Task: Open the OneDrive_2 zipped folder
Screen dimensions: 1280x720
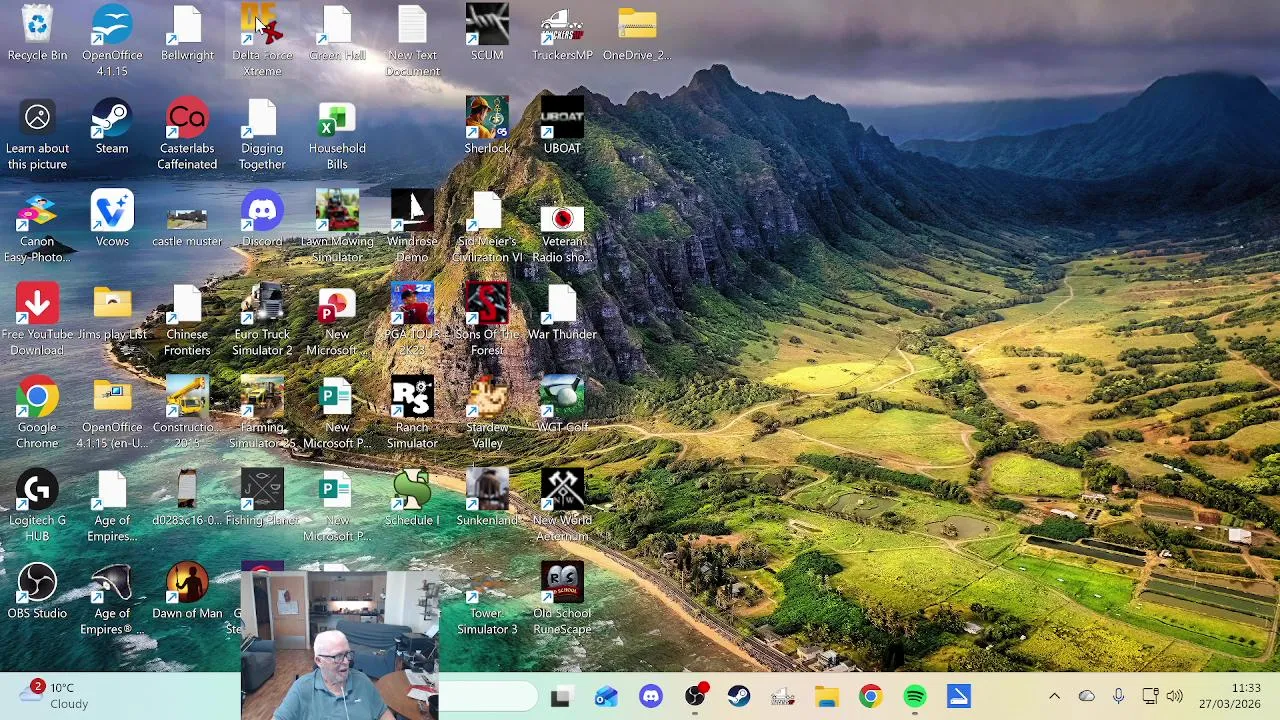Action: [637, 33]
